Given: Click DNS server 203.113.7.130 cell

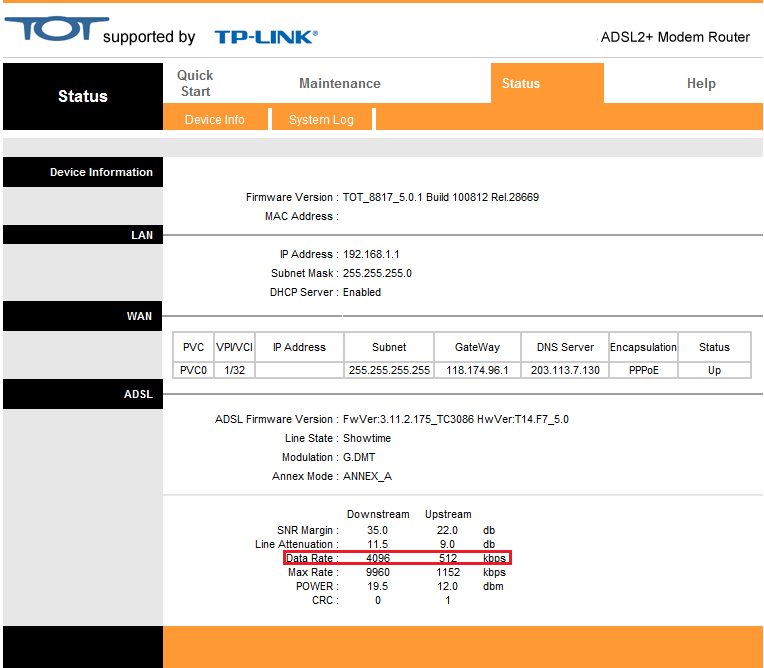Looking at the screenshot, I should point(565,370).
